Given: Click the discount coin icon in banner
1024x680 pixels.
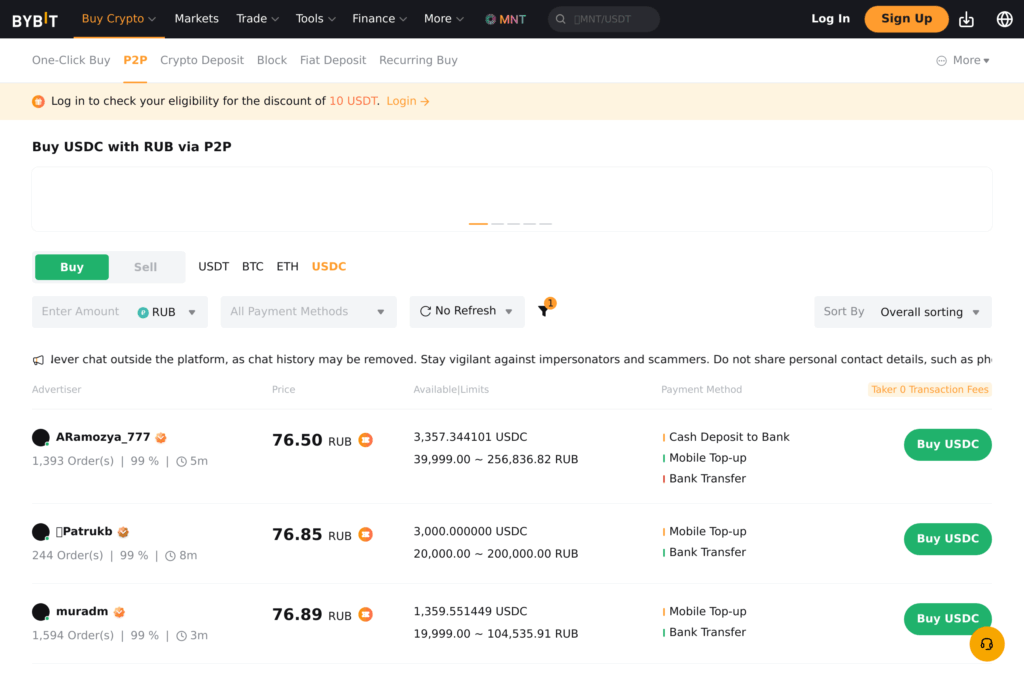Looking at the screenshot, I should (39, 101).
